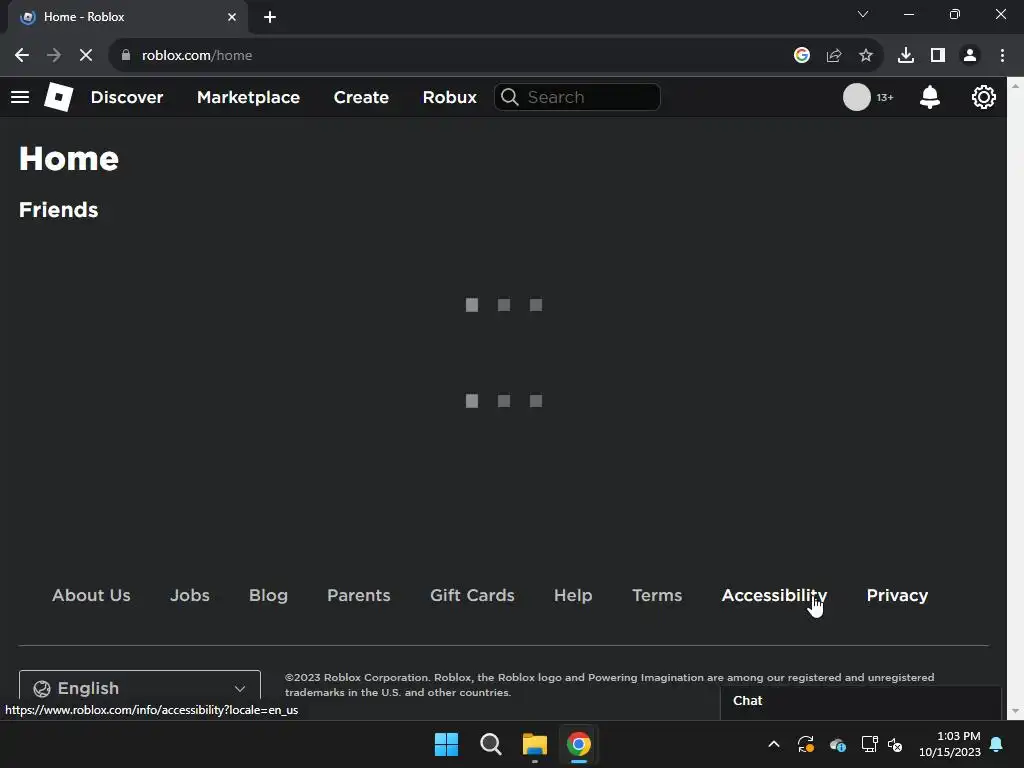The height and width of the screenshot is (768, 1024).
Task: Open the Discover page
Action: coord(127,97)
